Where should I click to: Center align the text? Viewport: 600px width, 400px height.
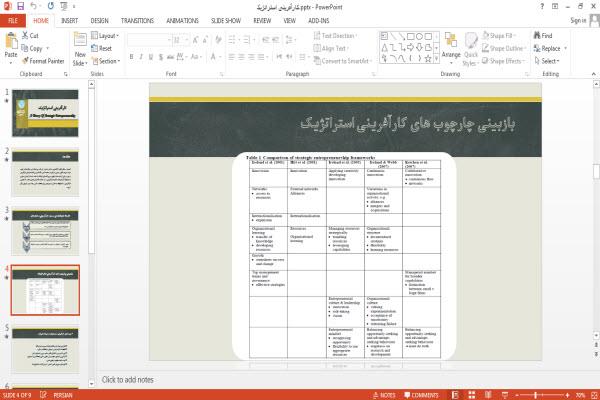(x=241, y=57)
